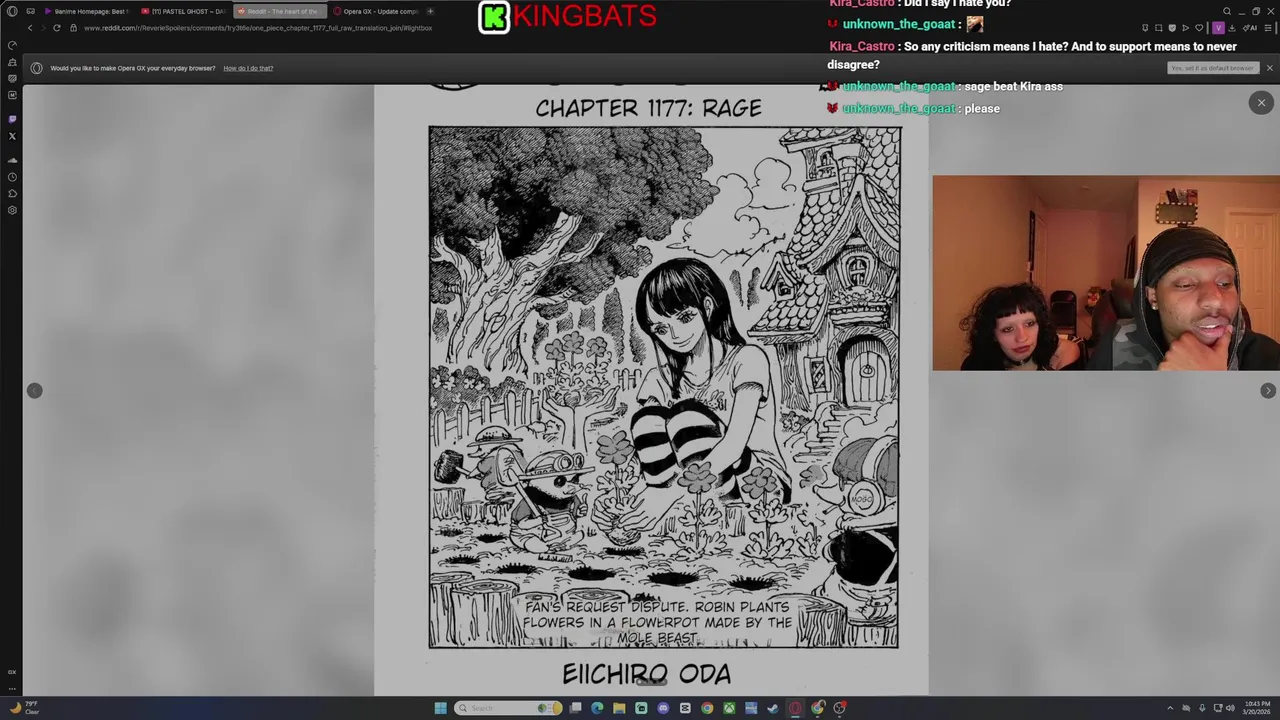Open Discord from the taskbar
This screenshot has height=720, width=1280.
click(663, 708)
